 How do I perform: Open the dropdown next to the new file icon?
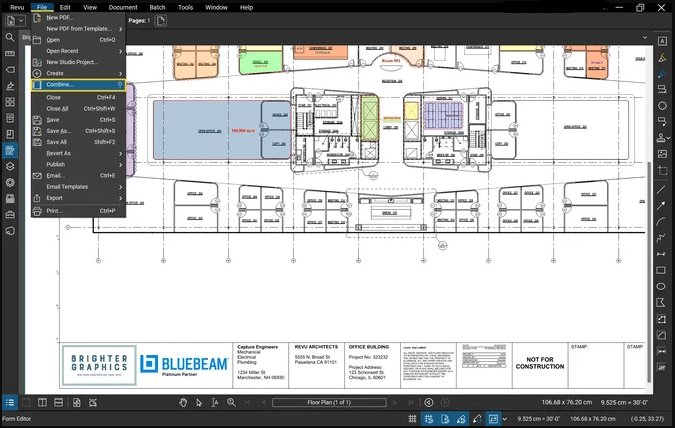(x=21, y=21)
